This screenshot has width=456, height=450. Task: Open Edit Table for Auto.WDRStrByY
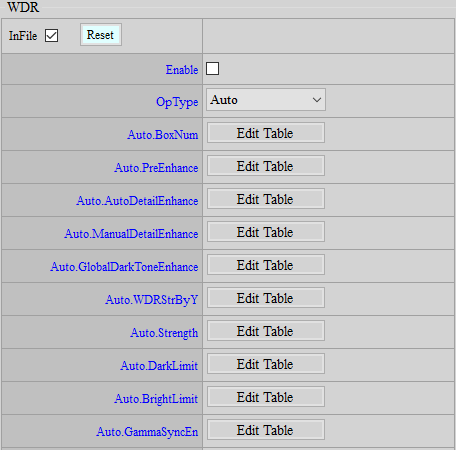[x=266, y=298]
